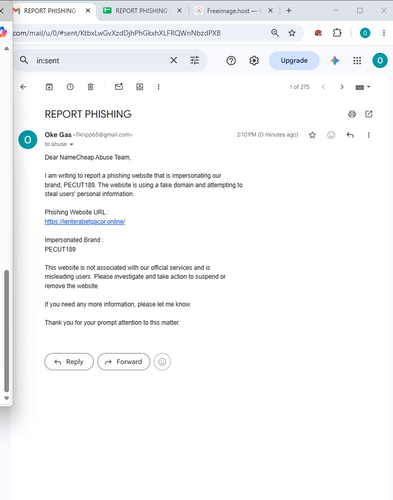Viewport: 393px width, 500px height.
Task: Open Google apps grid
Action: pos(357,61)
